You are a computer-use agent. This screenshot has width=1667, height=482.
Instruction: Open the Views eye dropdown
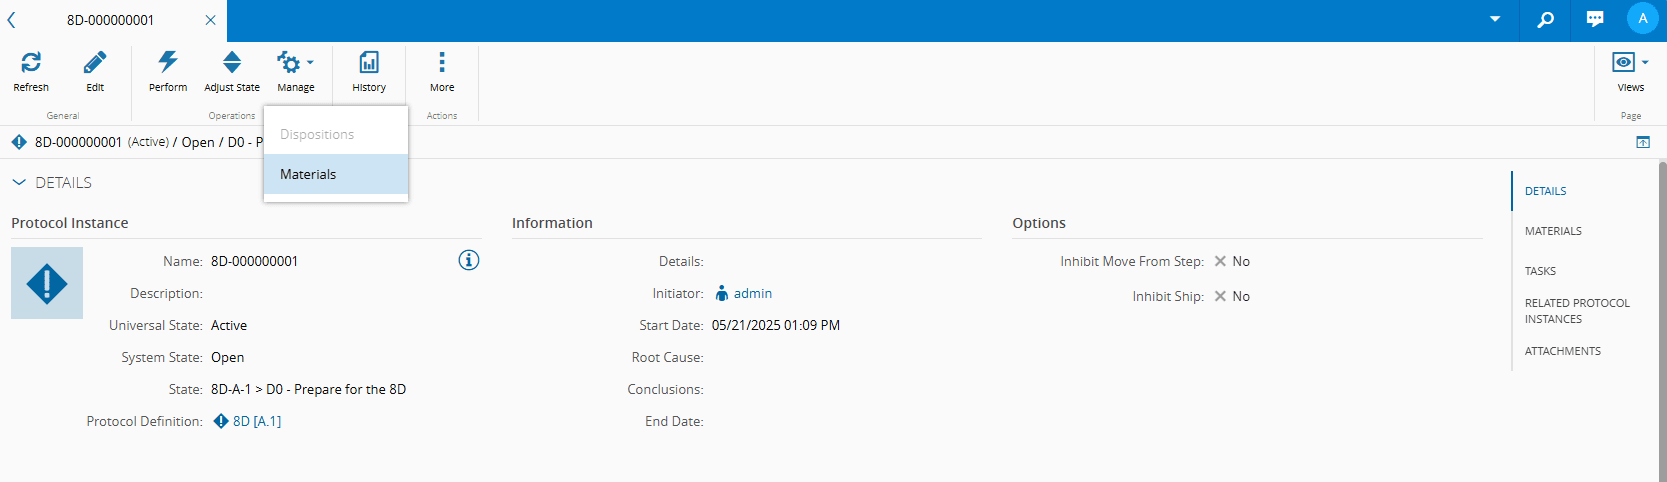pyautogui.click(x=1630, y=63)
